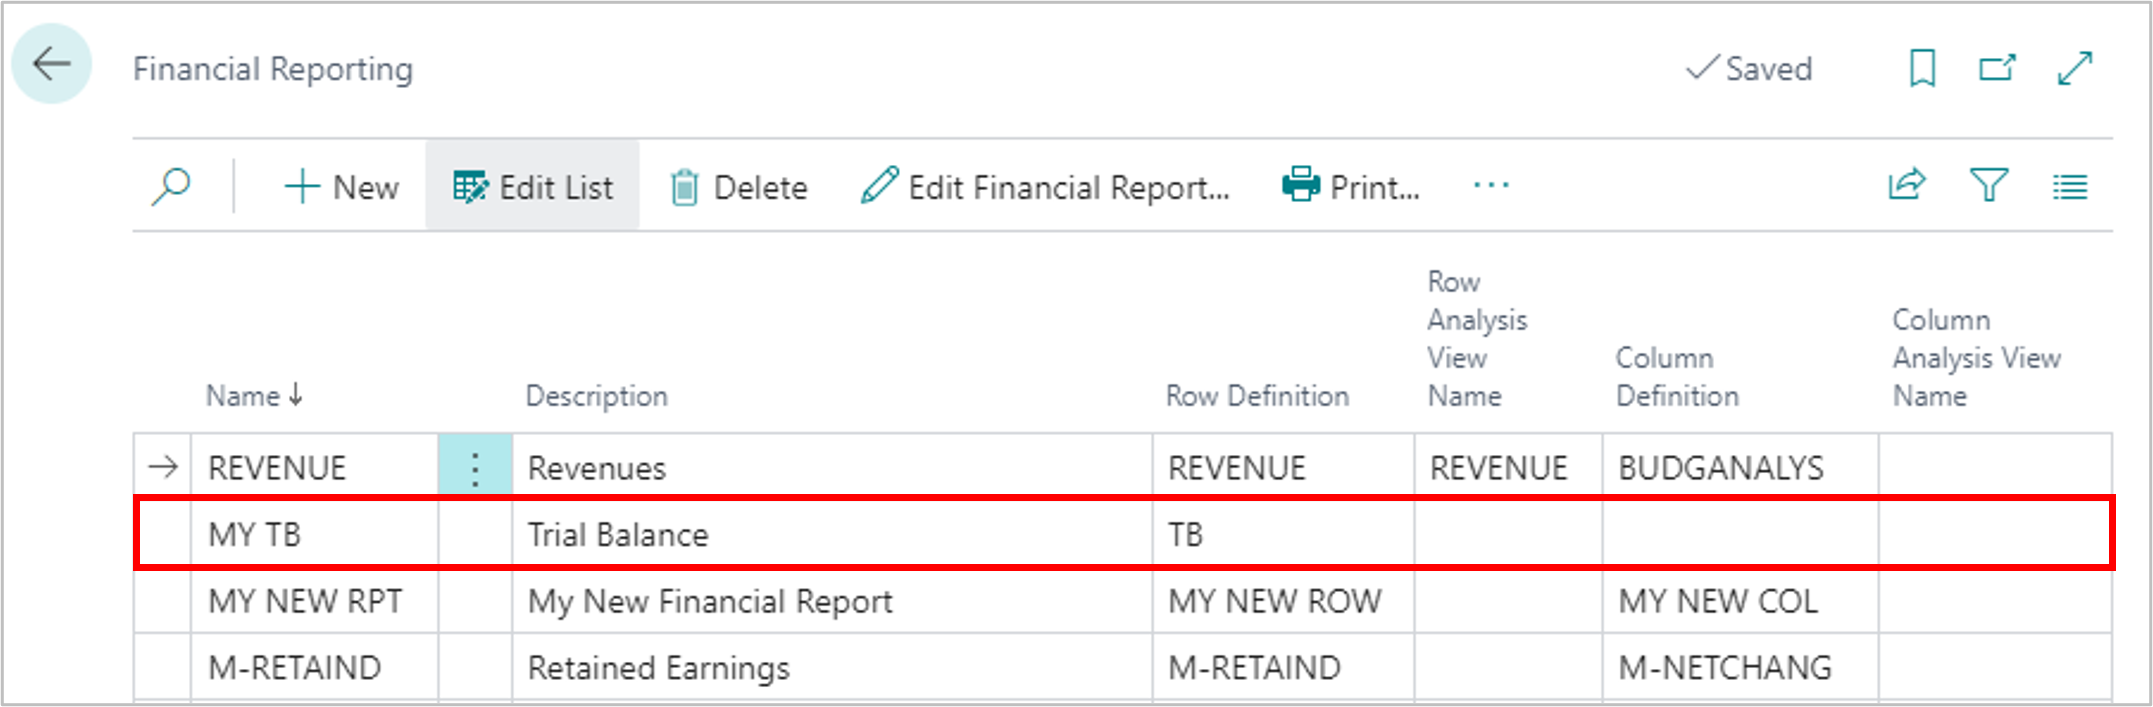Click the Print button
This screenshot has height=707, width=2153.
tap(1351, 187)
